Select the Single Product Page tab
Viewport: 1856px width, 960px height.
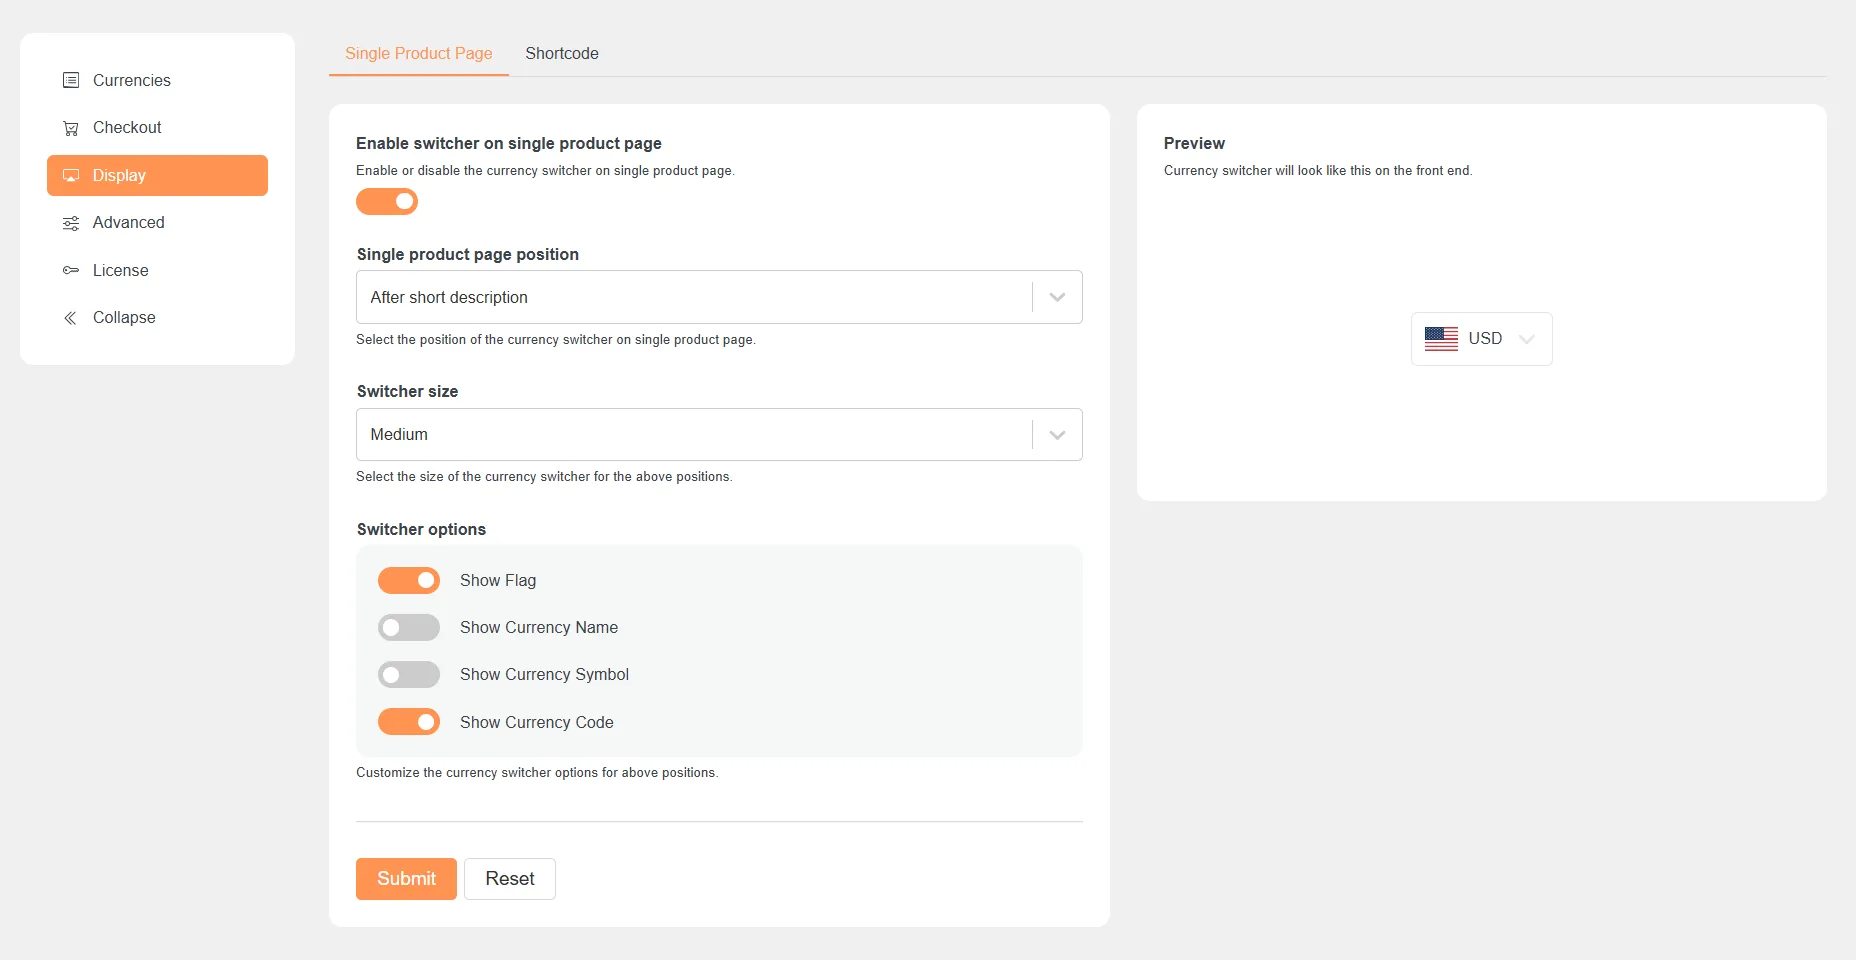[419, 54]
